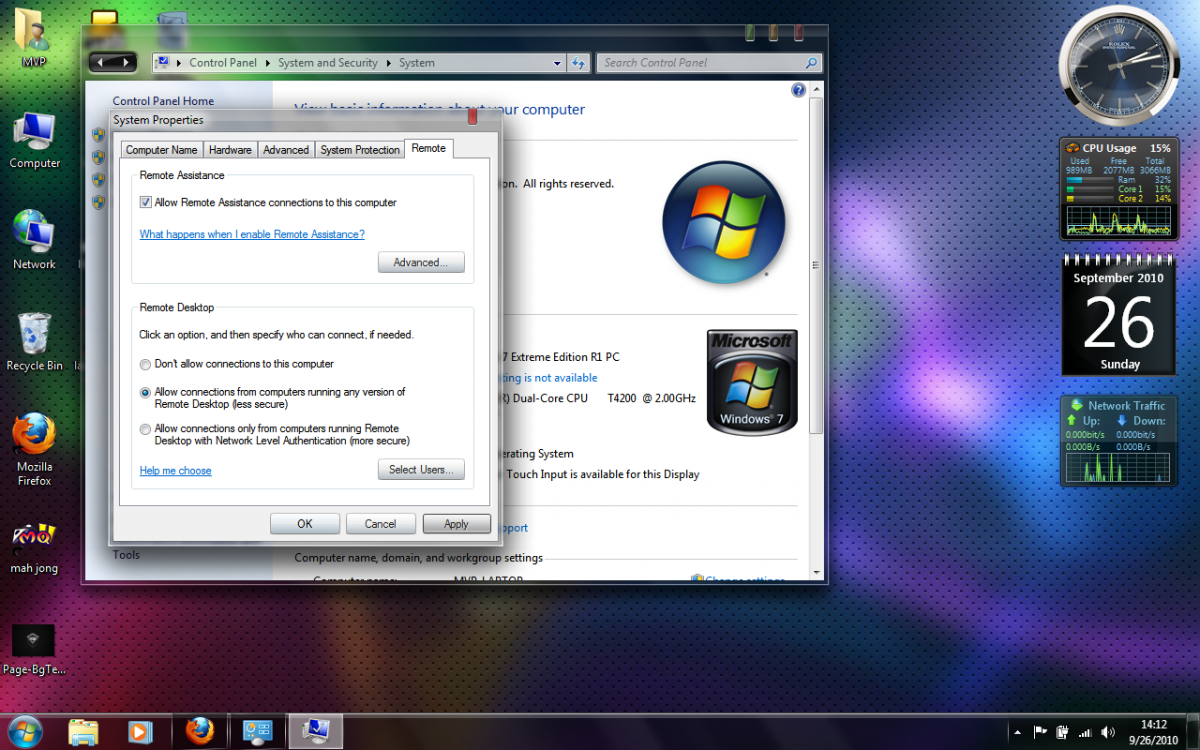Click the Control Panel vertical scrollbar thumb
The image size is (1200, 750).
click(x=817, y=265)
